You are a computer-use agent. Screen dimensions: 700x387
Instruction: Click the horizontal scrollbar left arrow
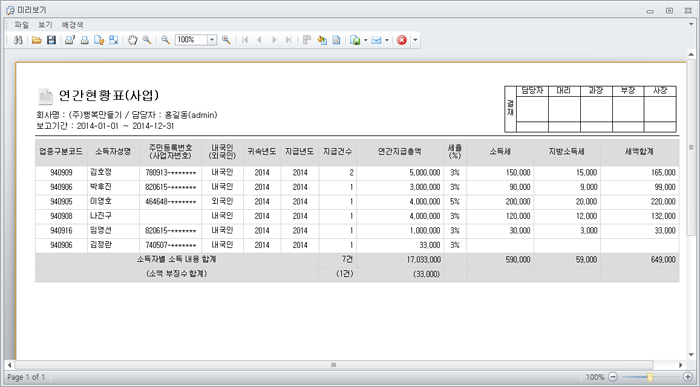click(x=9, y=365)
